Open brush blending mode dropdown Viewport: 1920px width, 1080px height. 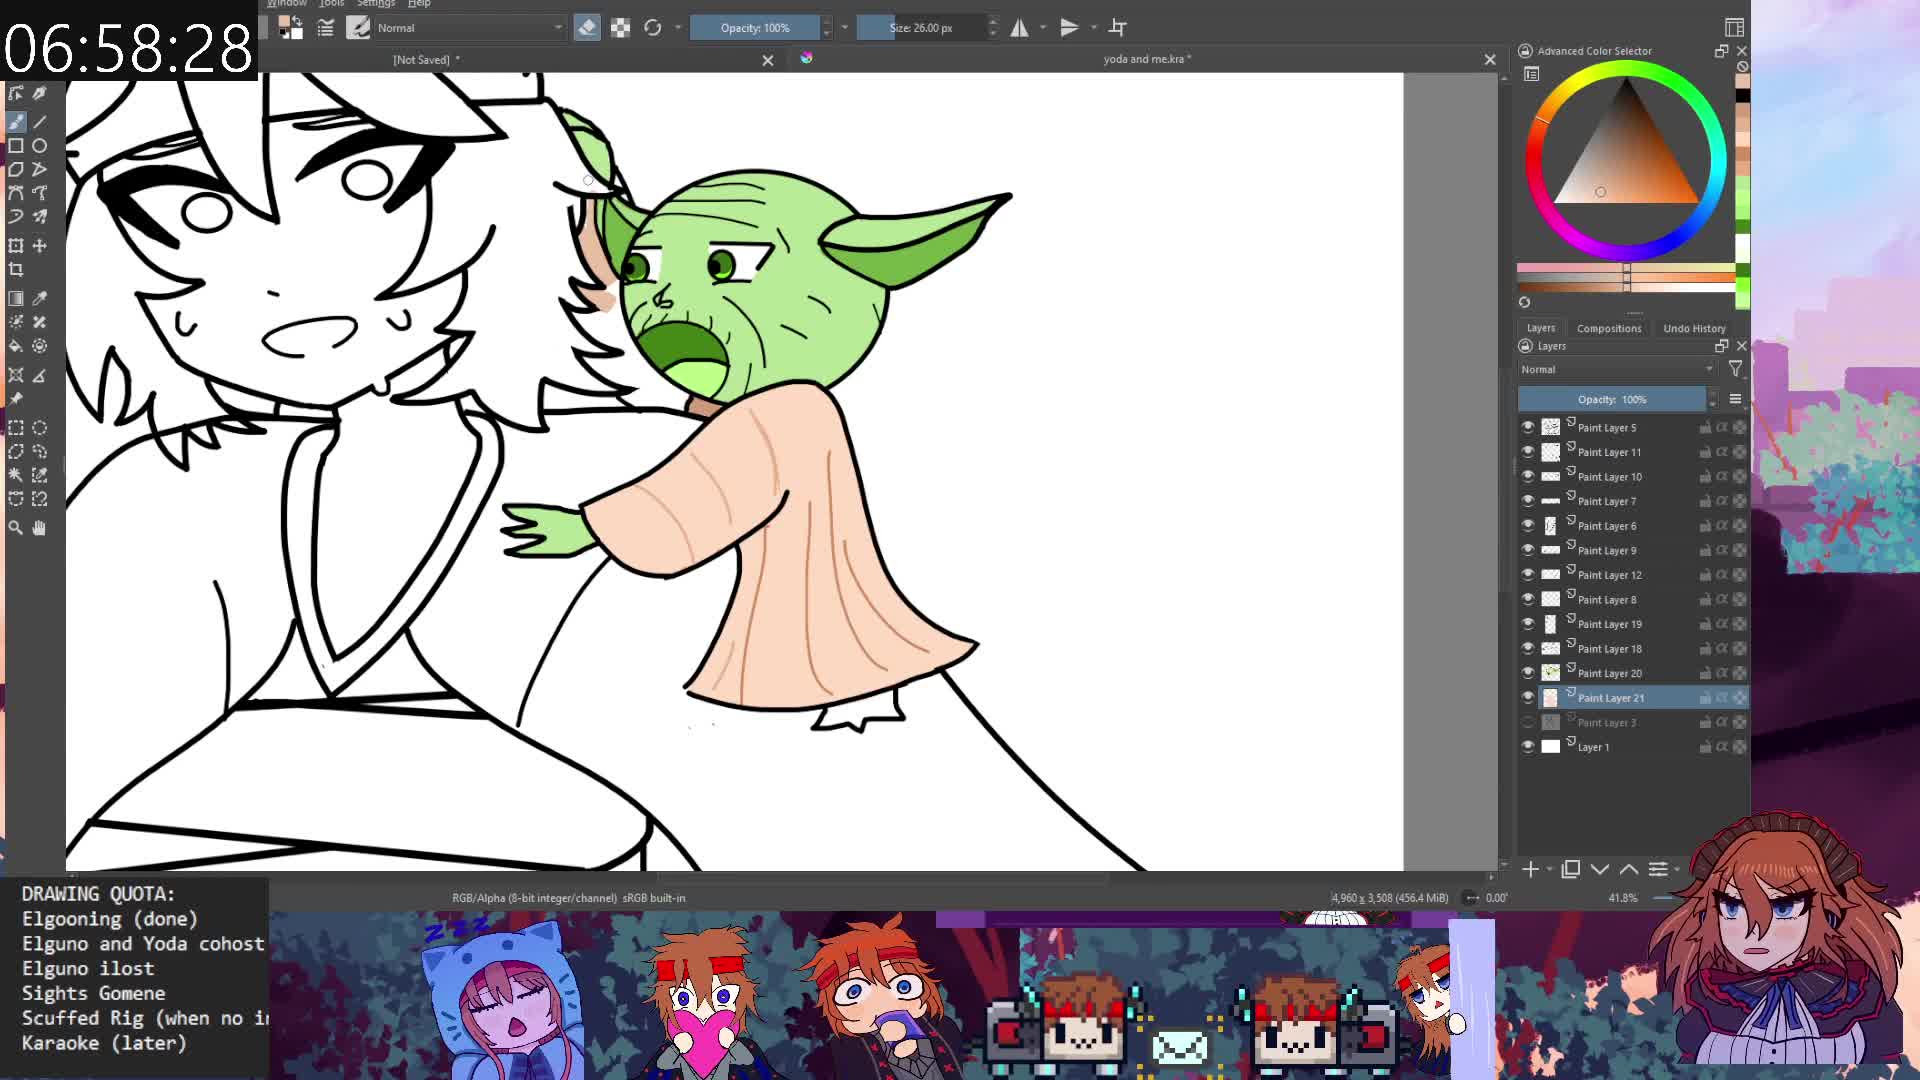470,28
